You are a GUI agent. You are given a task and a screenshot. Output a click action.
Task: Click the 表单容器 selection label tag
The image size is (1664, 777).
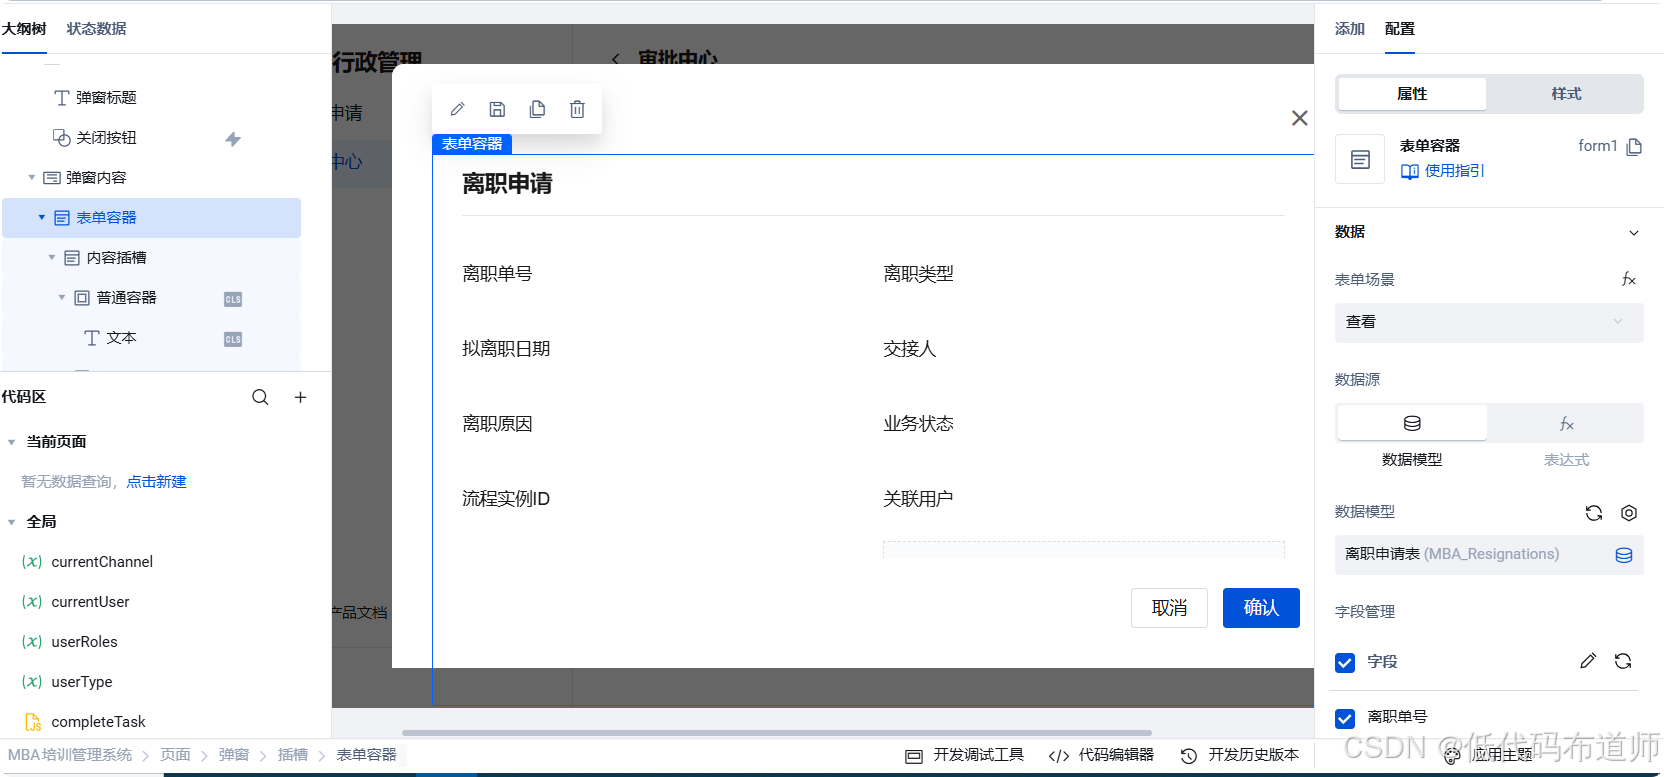tap(472, 144)
